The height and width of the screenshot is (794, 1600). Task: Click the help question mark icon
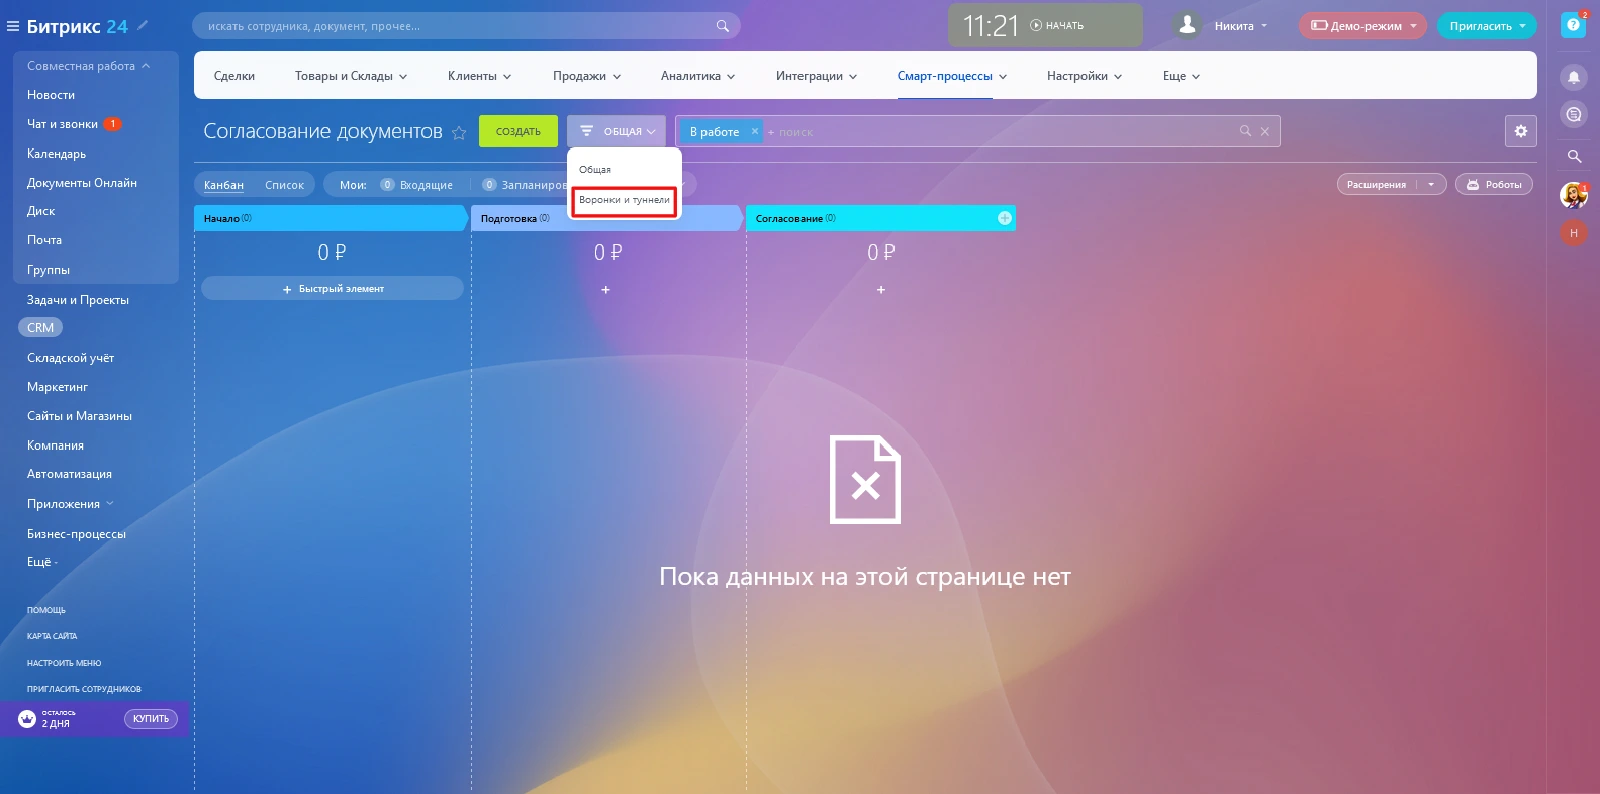click(1573, 25)
